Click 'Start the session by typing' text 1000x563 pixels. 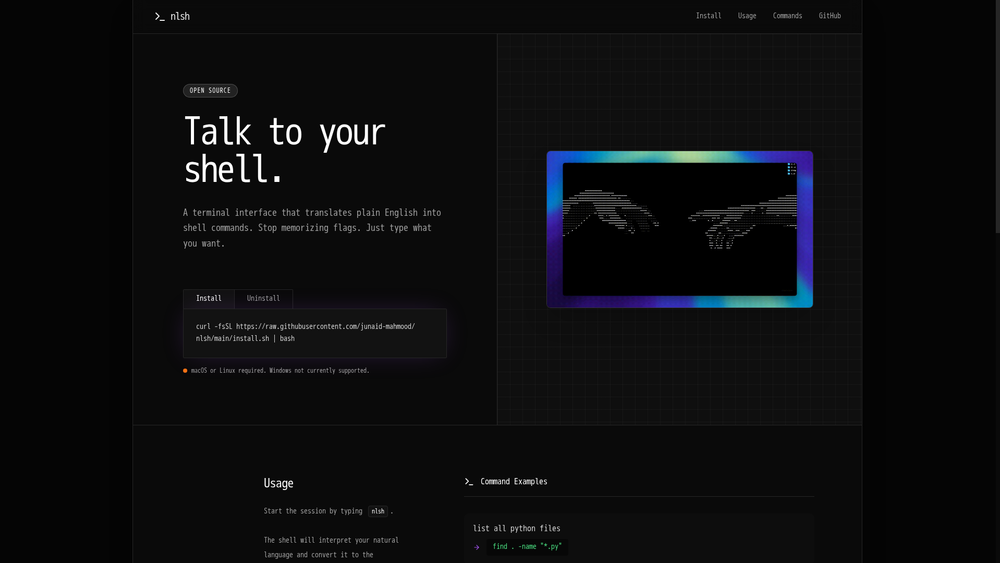tap(312, 511)
